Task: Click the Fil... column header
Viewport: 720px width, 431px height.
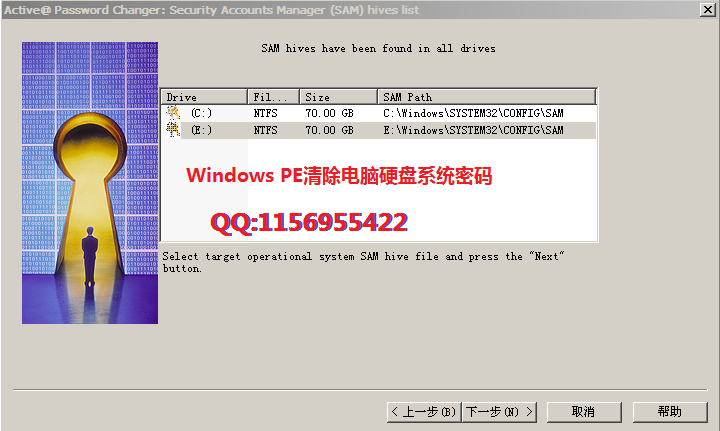Action: 274,97
